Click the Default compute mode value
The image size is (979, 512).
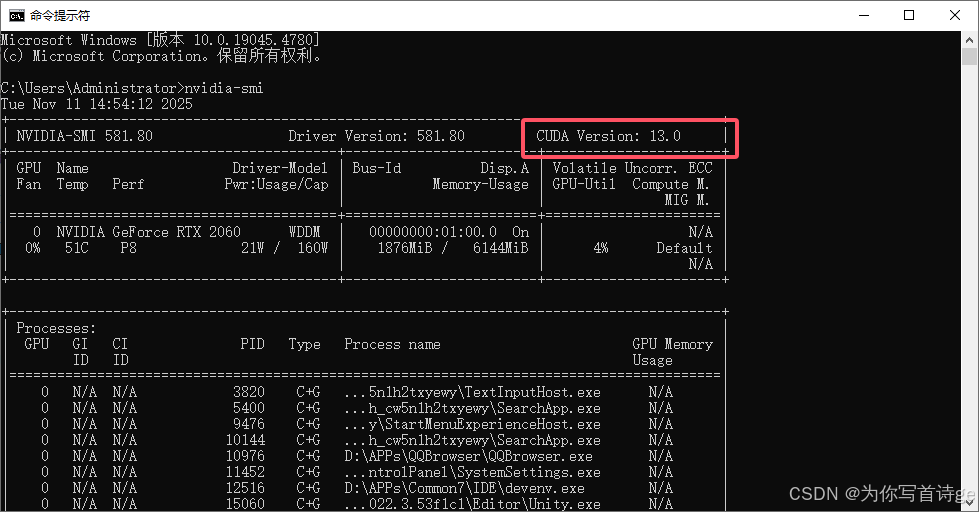click(684, 249)
